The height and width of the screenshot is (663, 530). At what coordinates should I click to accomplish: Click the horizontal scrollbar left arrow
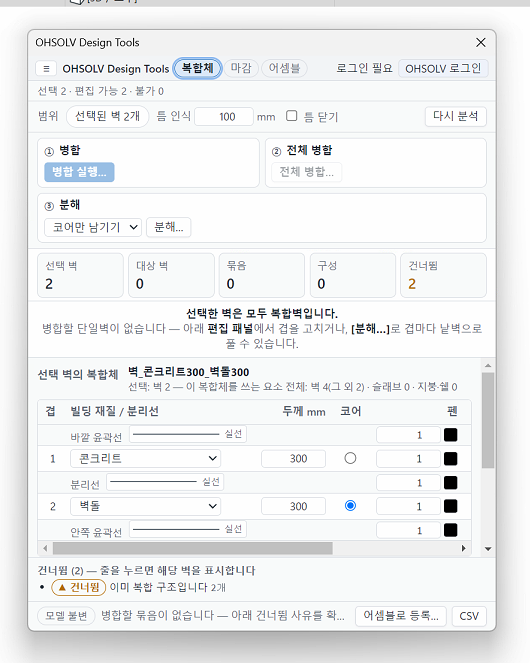(45, 548)
